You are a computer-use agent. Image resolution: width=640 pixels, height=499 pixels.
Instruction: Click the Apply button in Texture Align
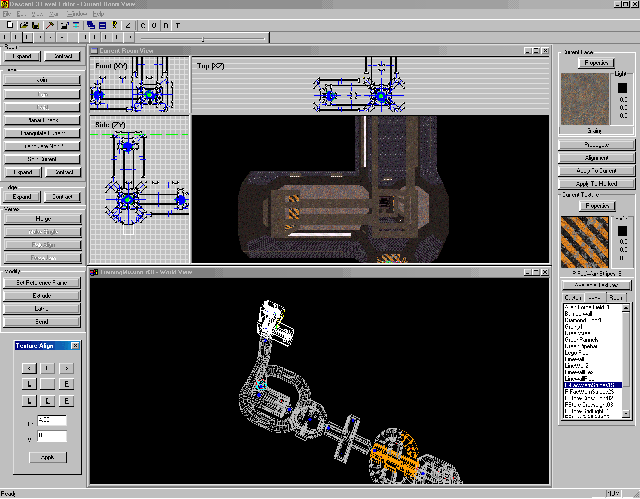point(48,457)
